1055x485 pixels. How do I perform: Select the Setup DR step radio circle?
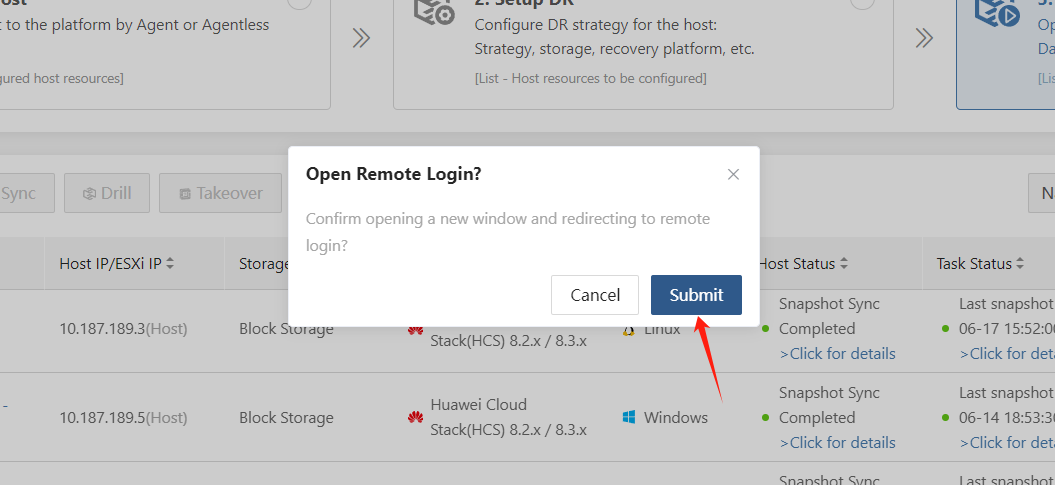point(862,2)
